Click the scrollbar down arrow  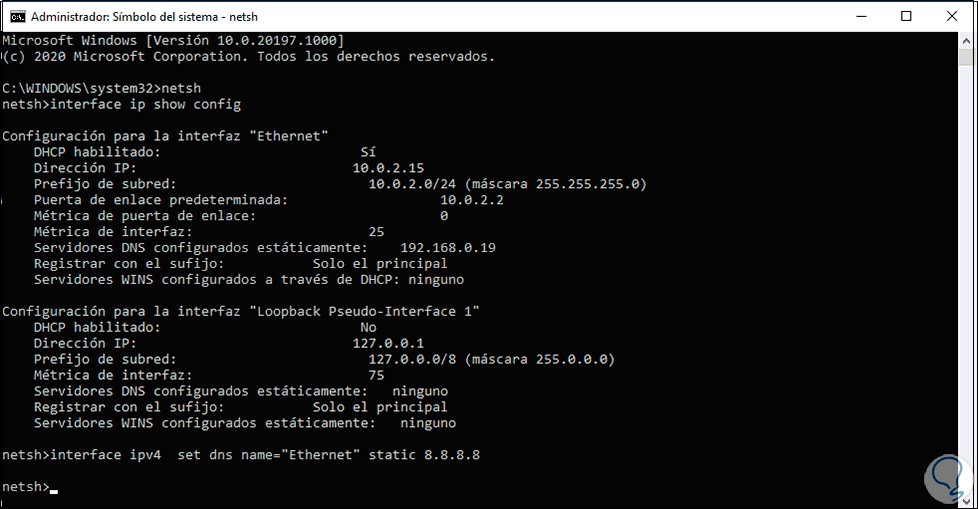967,499
